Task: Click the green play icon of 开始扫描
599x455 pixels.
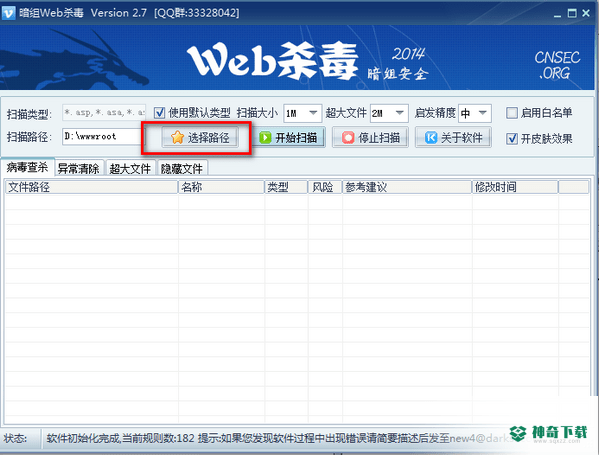Action: point(265,138)
